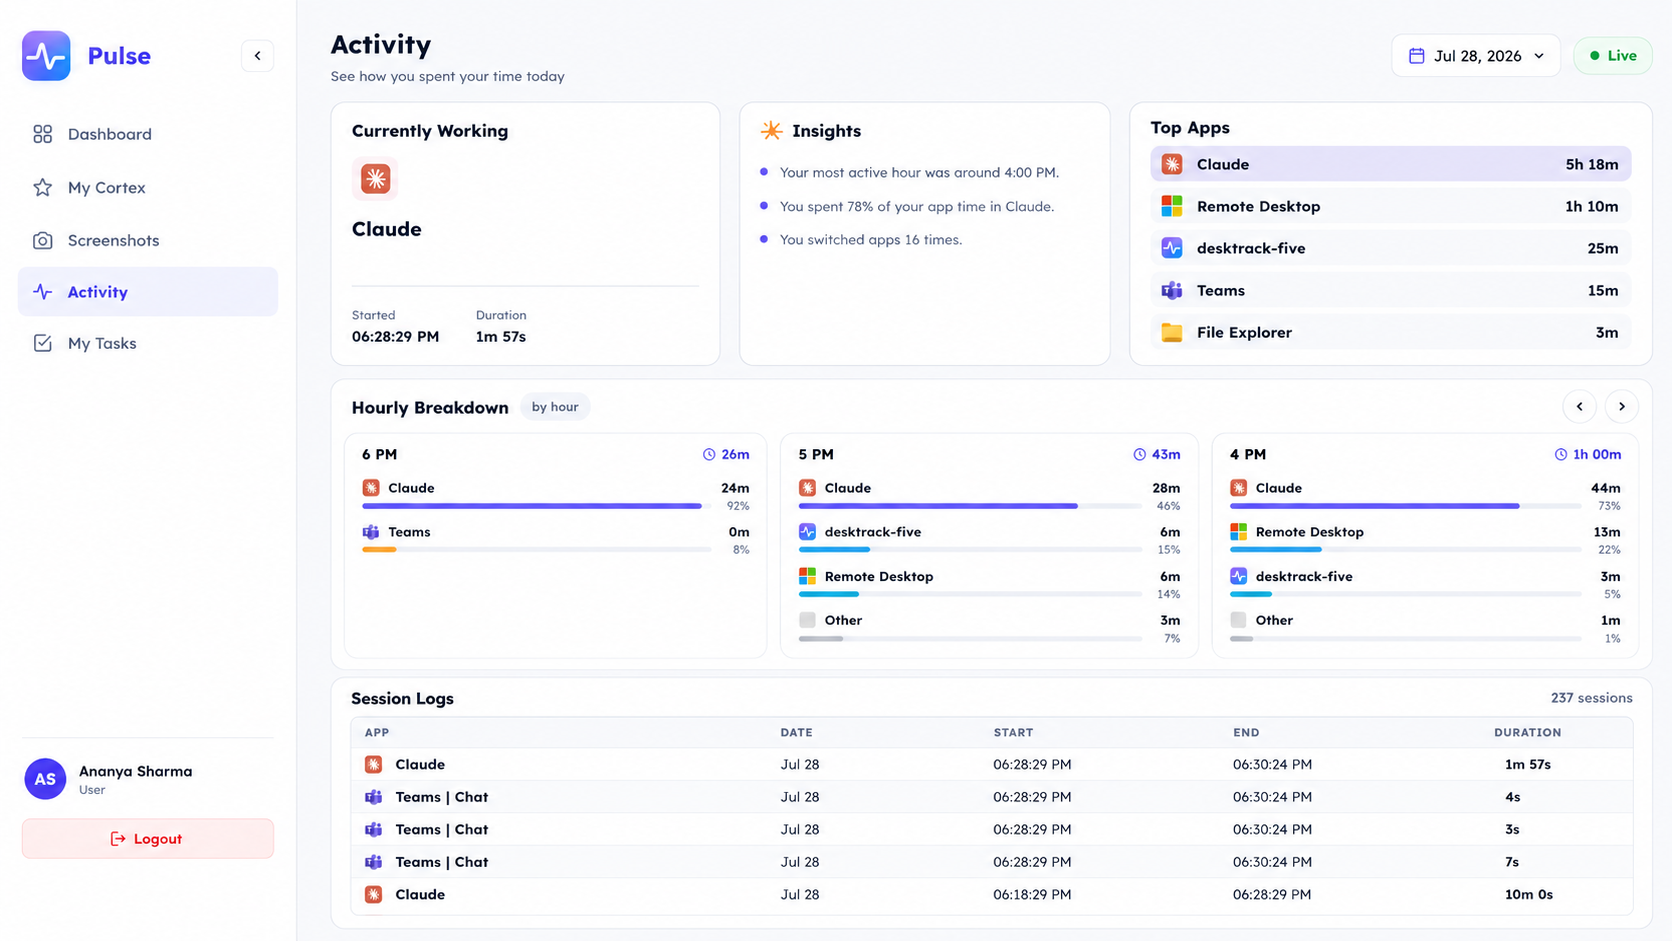Log out with the Logout button

point(148,839)
